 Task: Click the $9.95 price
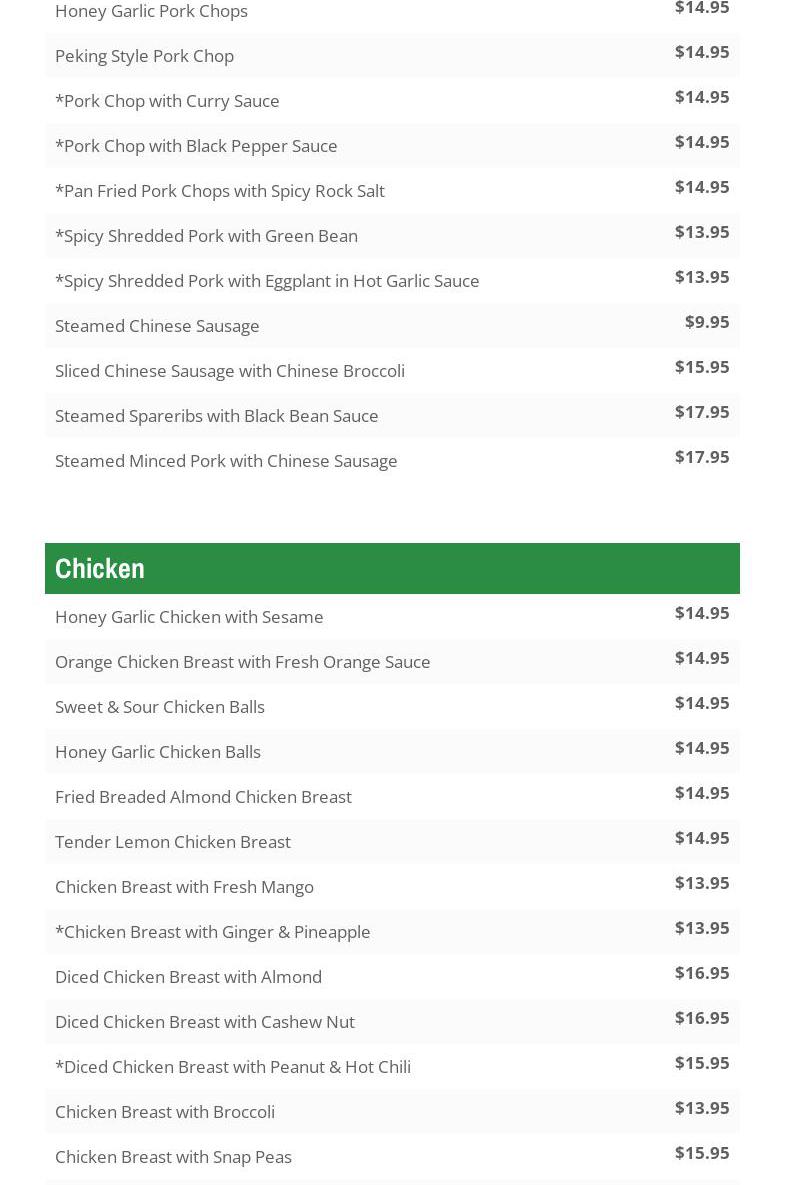[706, 322]
